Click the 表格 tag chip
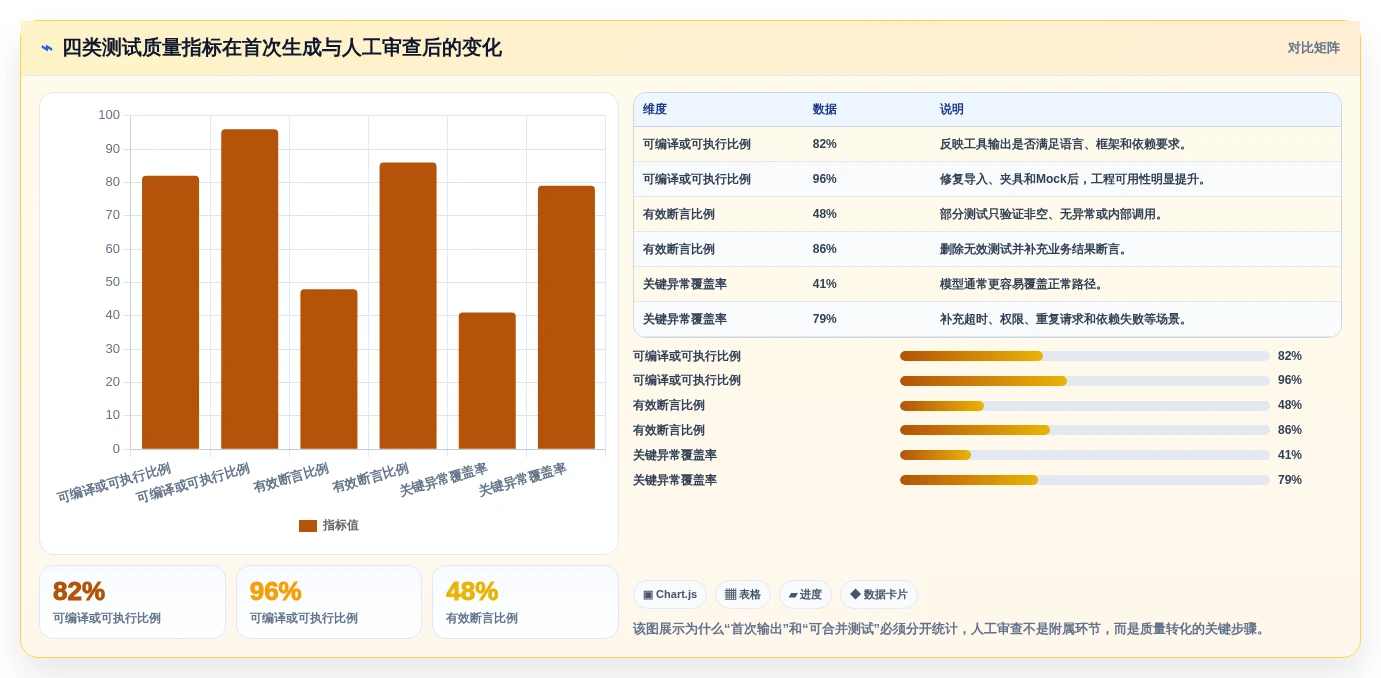 (743, 594)
